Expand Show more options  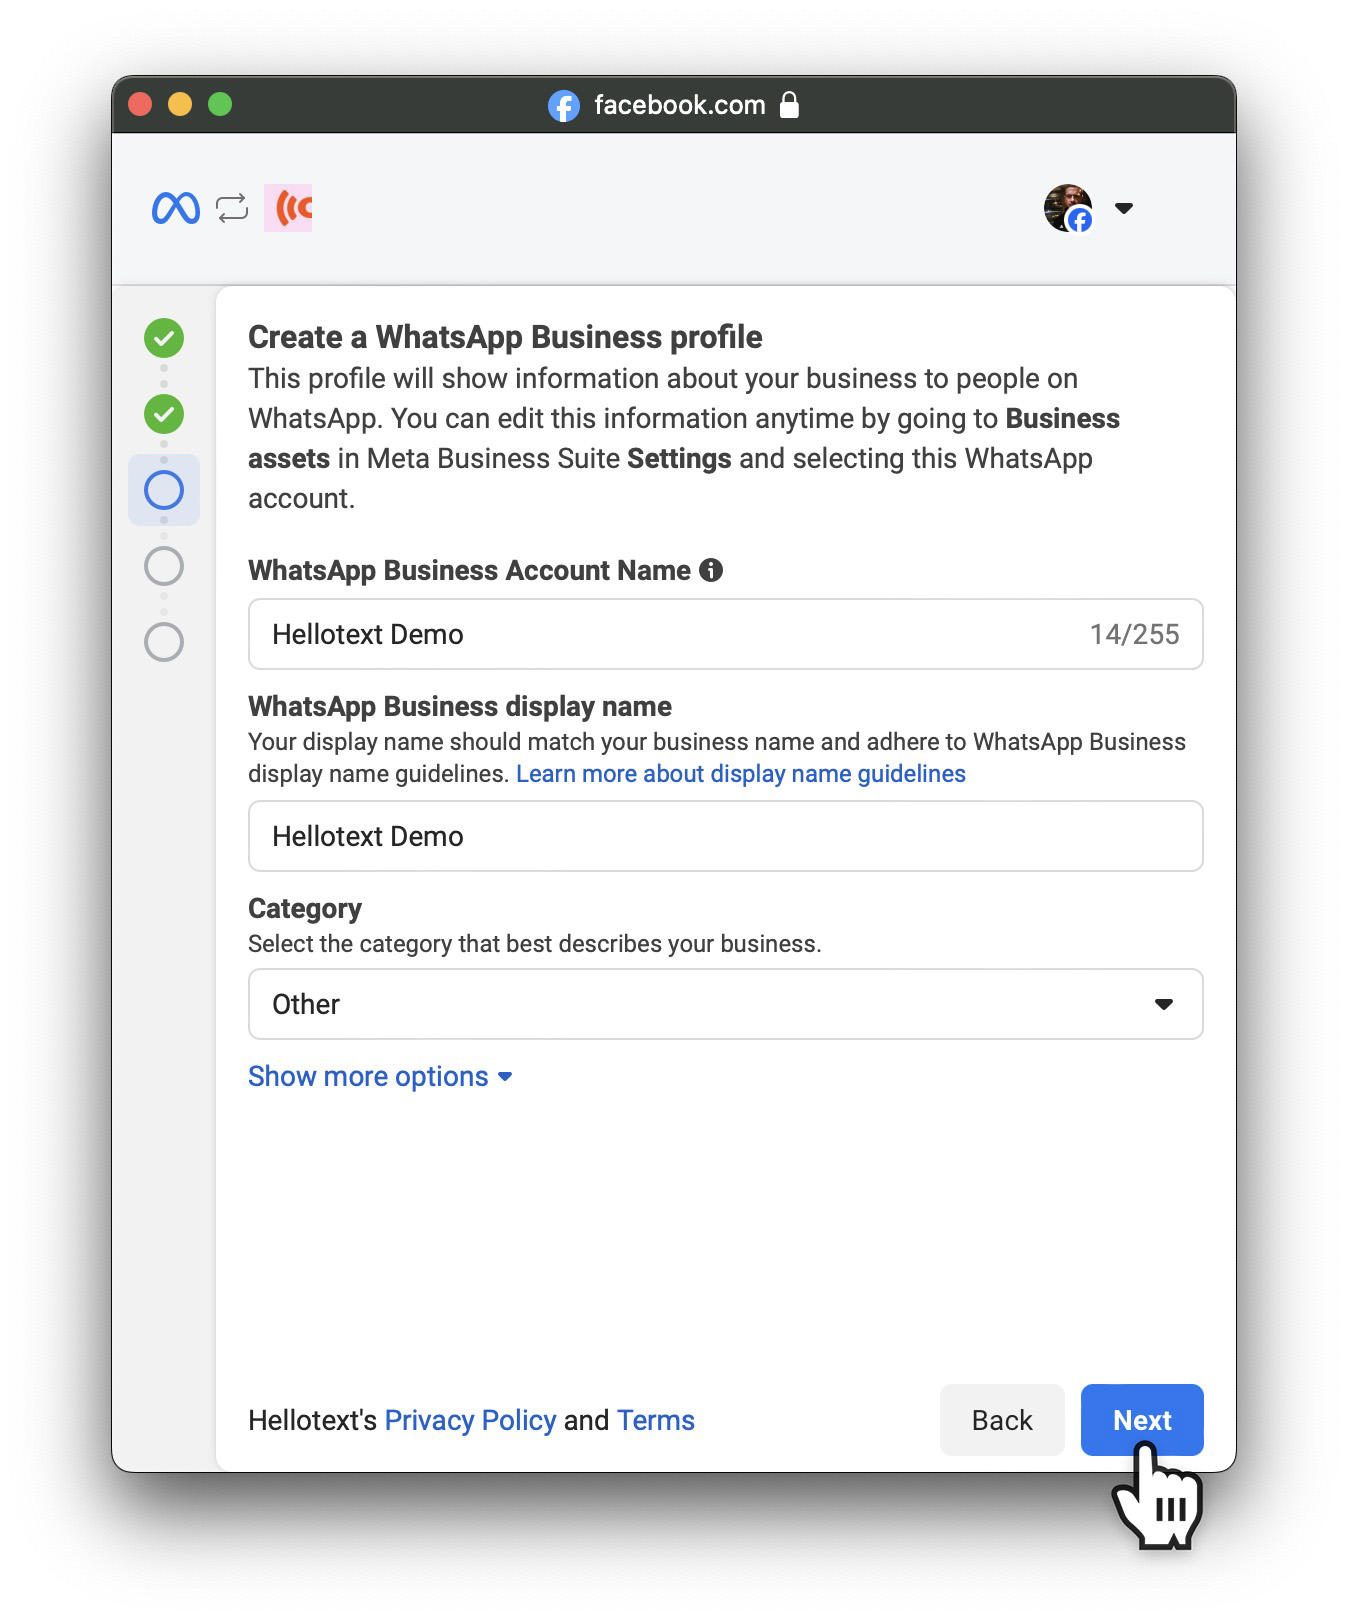click(x=380, y=1076)
